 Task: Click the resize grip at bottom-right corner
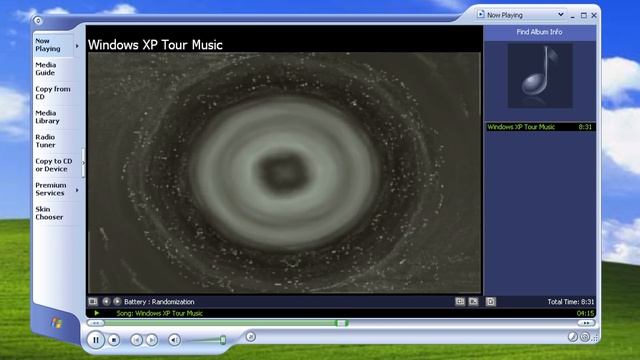(595, 338)
